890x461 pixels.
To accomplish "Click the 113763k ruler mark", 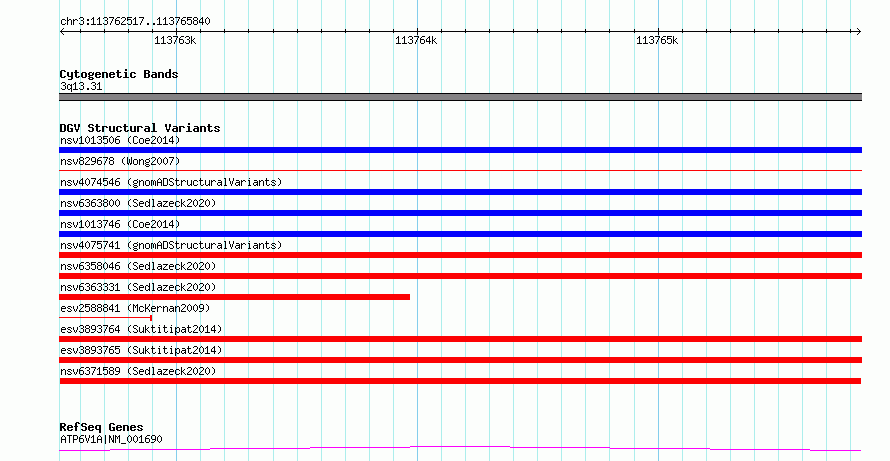I will pyautogui.click(x=175, y=40).
